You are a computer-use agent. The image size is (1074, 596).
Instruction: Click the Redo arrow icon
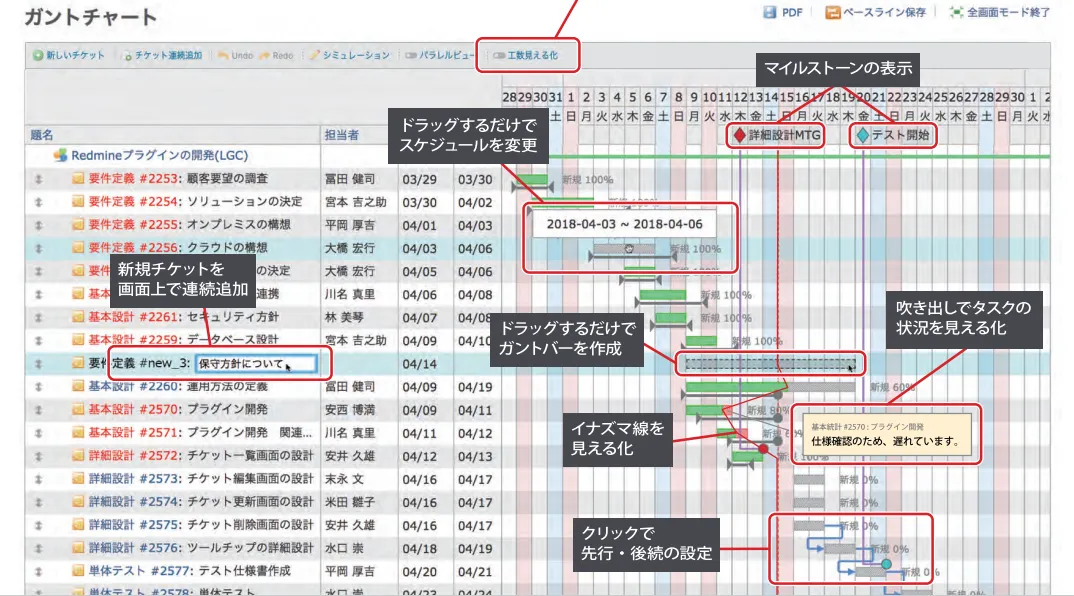click(x=264, y=55)
